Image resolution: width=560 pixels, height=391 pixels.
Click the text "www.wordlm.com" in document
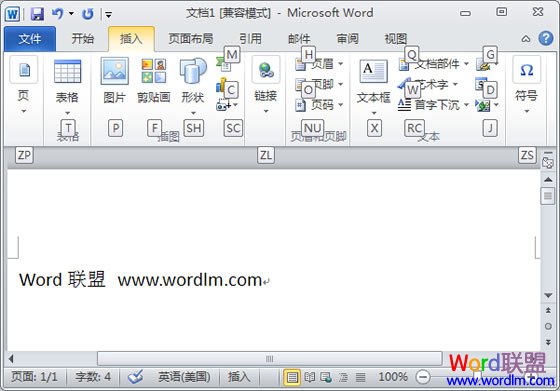[x=190, y=280]
